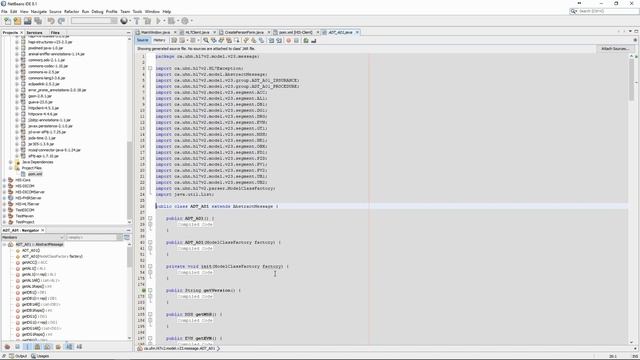This screenshot has height=360, width=640.
Task: Expand the HIS-Core project node
Action: [x=4, y=180]
